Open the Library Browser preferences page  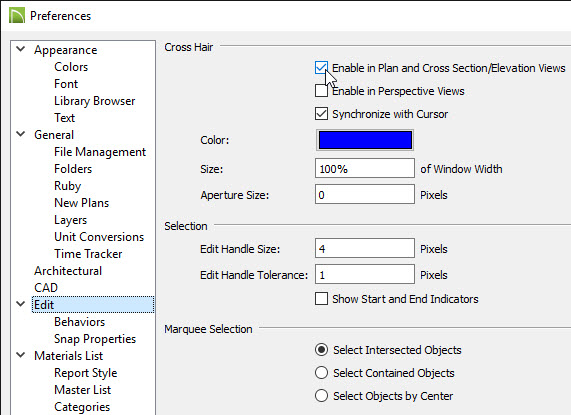click(x=94, y=101)
